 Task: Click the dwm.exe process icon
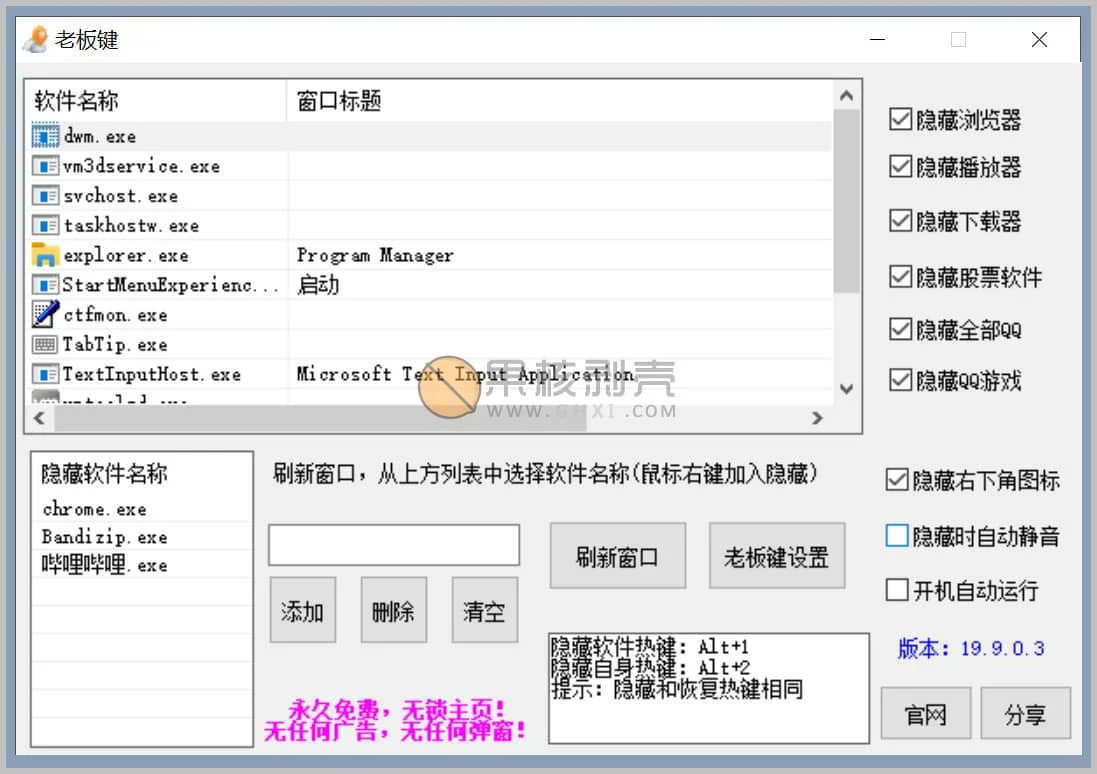44,135
